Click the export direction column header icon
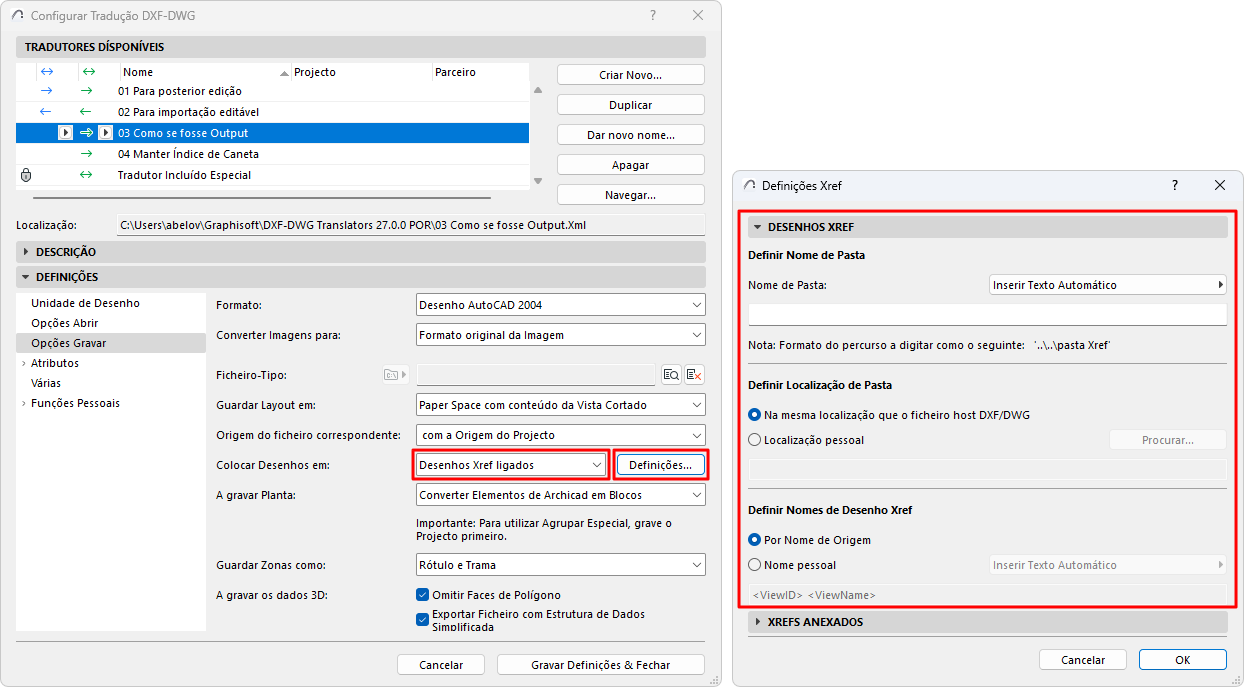Screen dimensions: 1244x687 88,72
